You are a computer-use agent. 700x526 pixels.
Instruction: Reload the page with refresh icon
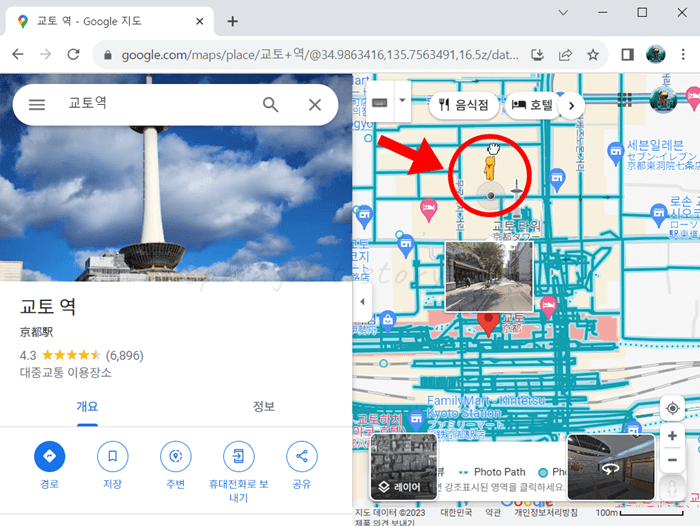[74, 54]
